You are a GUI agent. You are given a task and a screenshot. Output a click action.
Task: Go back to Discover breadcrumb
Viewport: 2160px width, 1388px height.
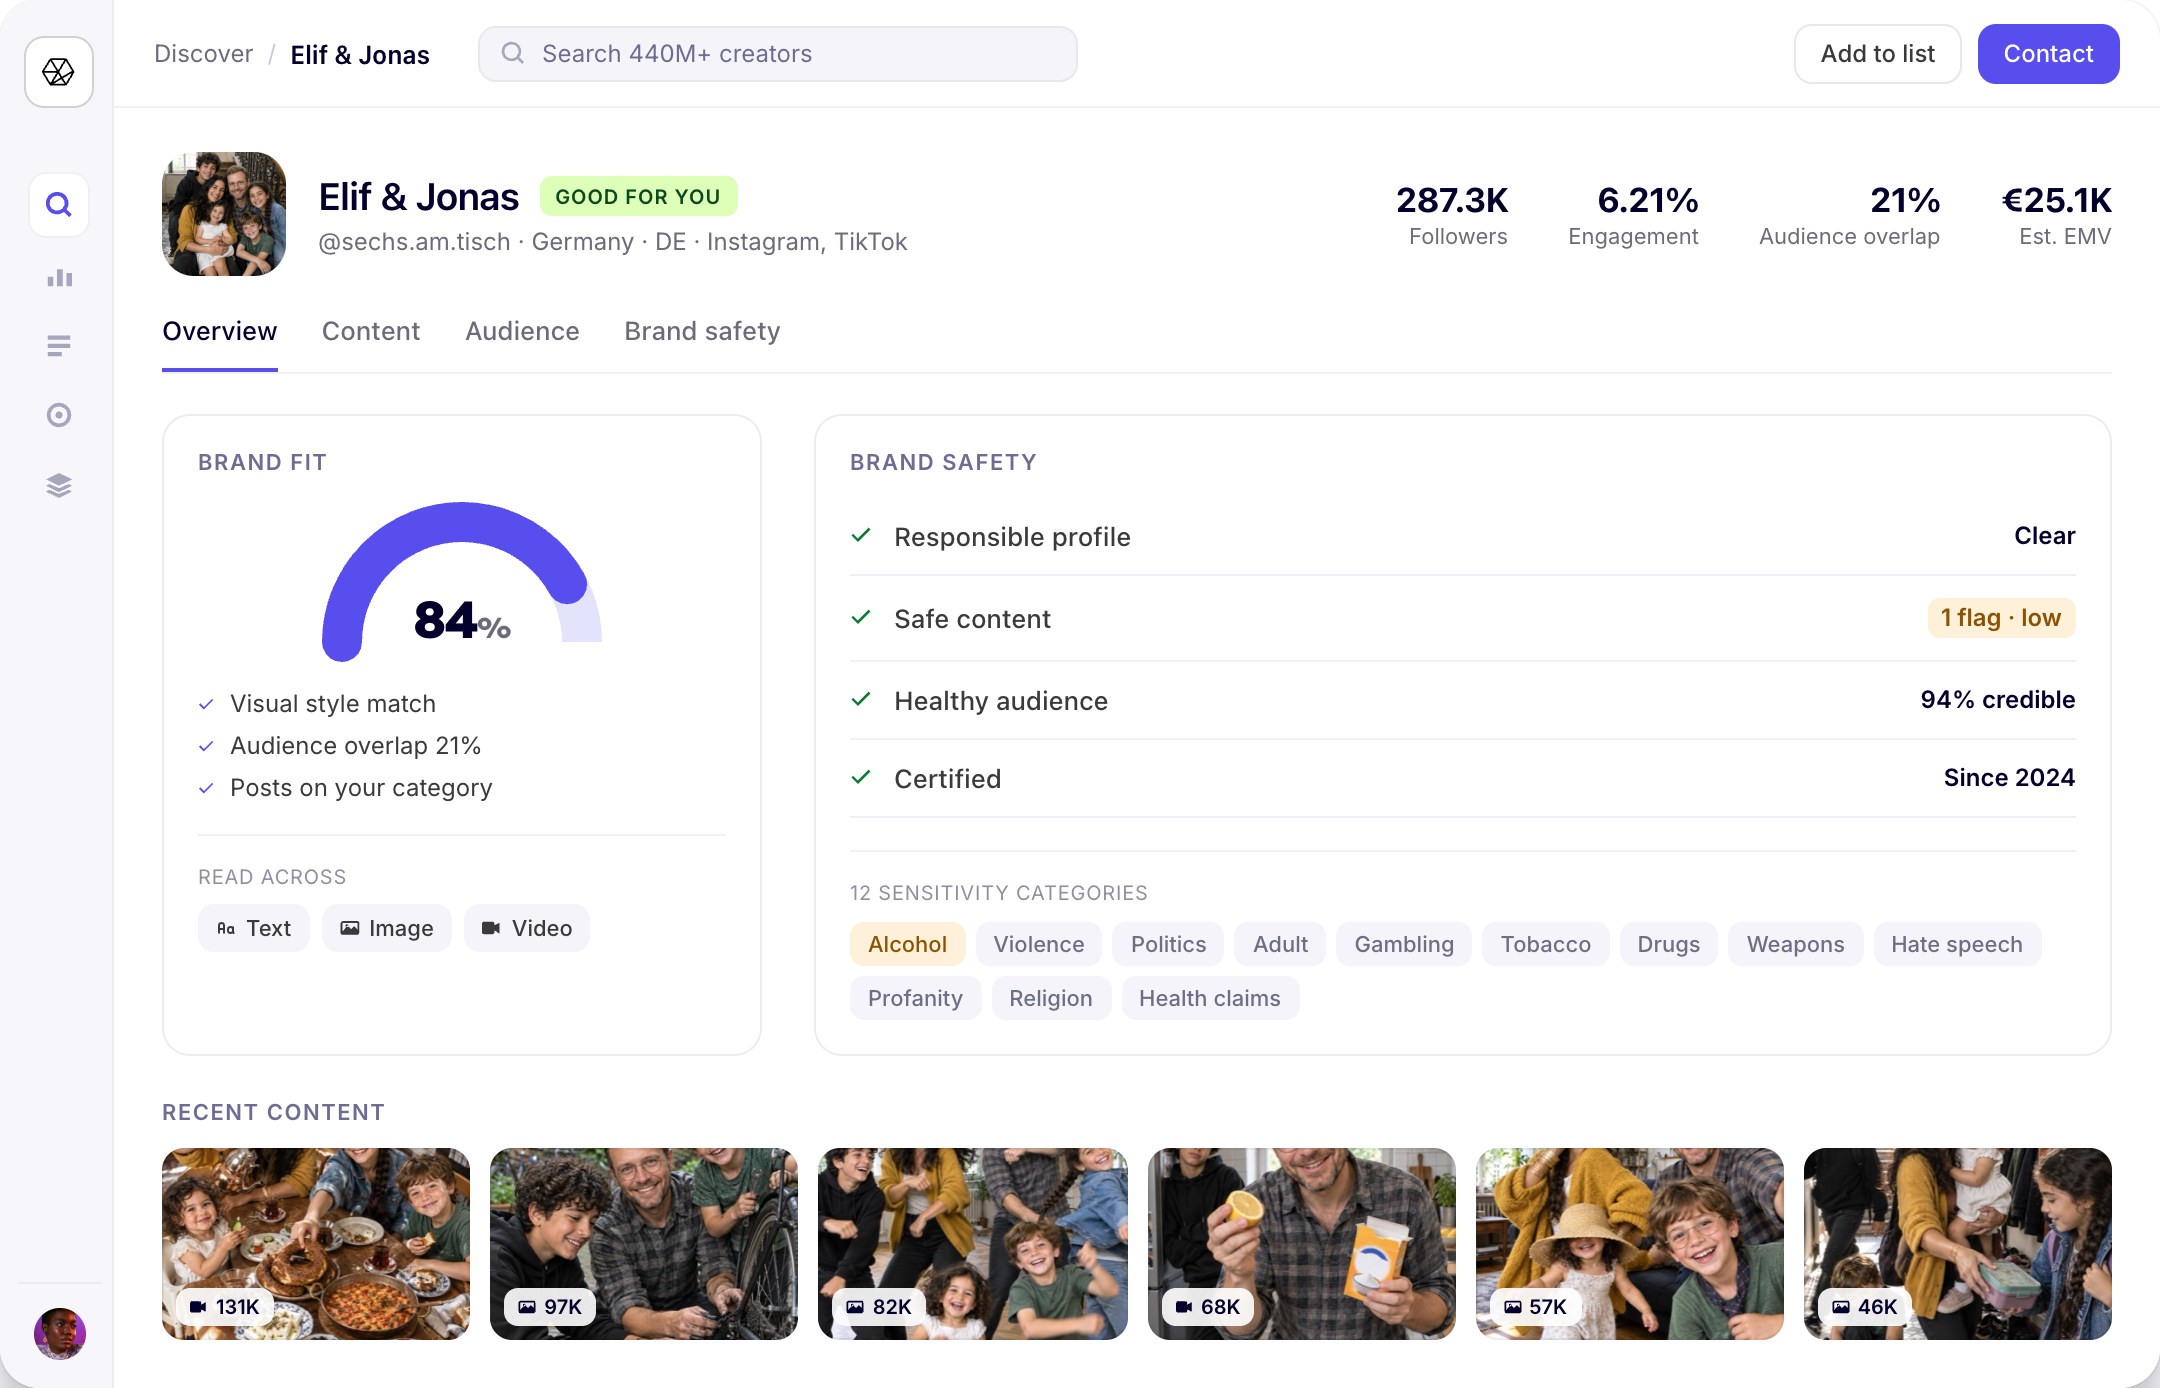pos(204,54)
